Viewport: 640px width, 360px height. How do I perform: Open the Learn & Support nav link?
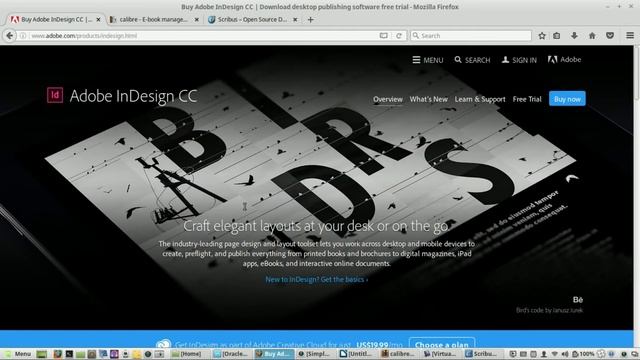(480, 99)
